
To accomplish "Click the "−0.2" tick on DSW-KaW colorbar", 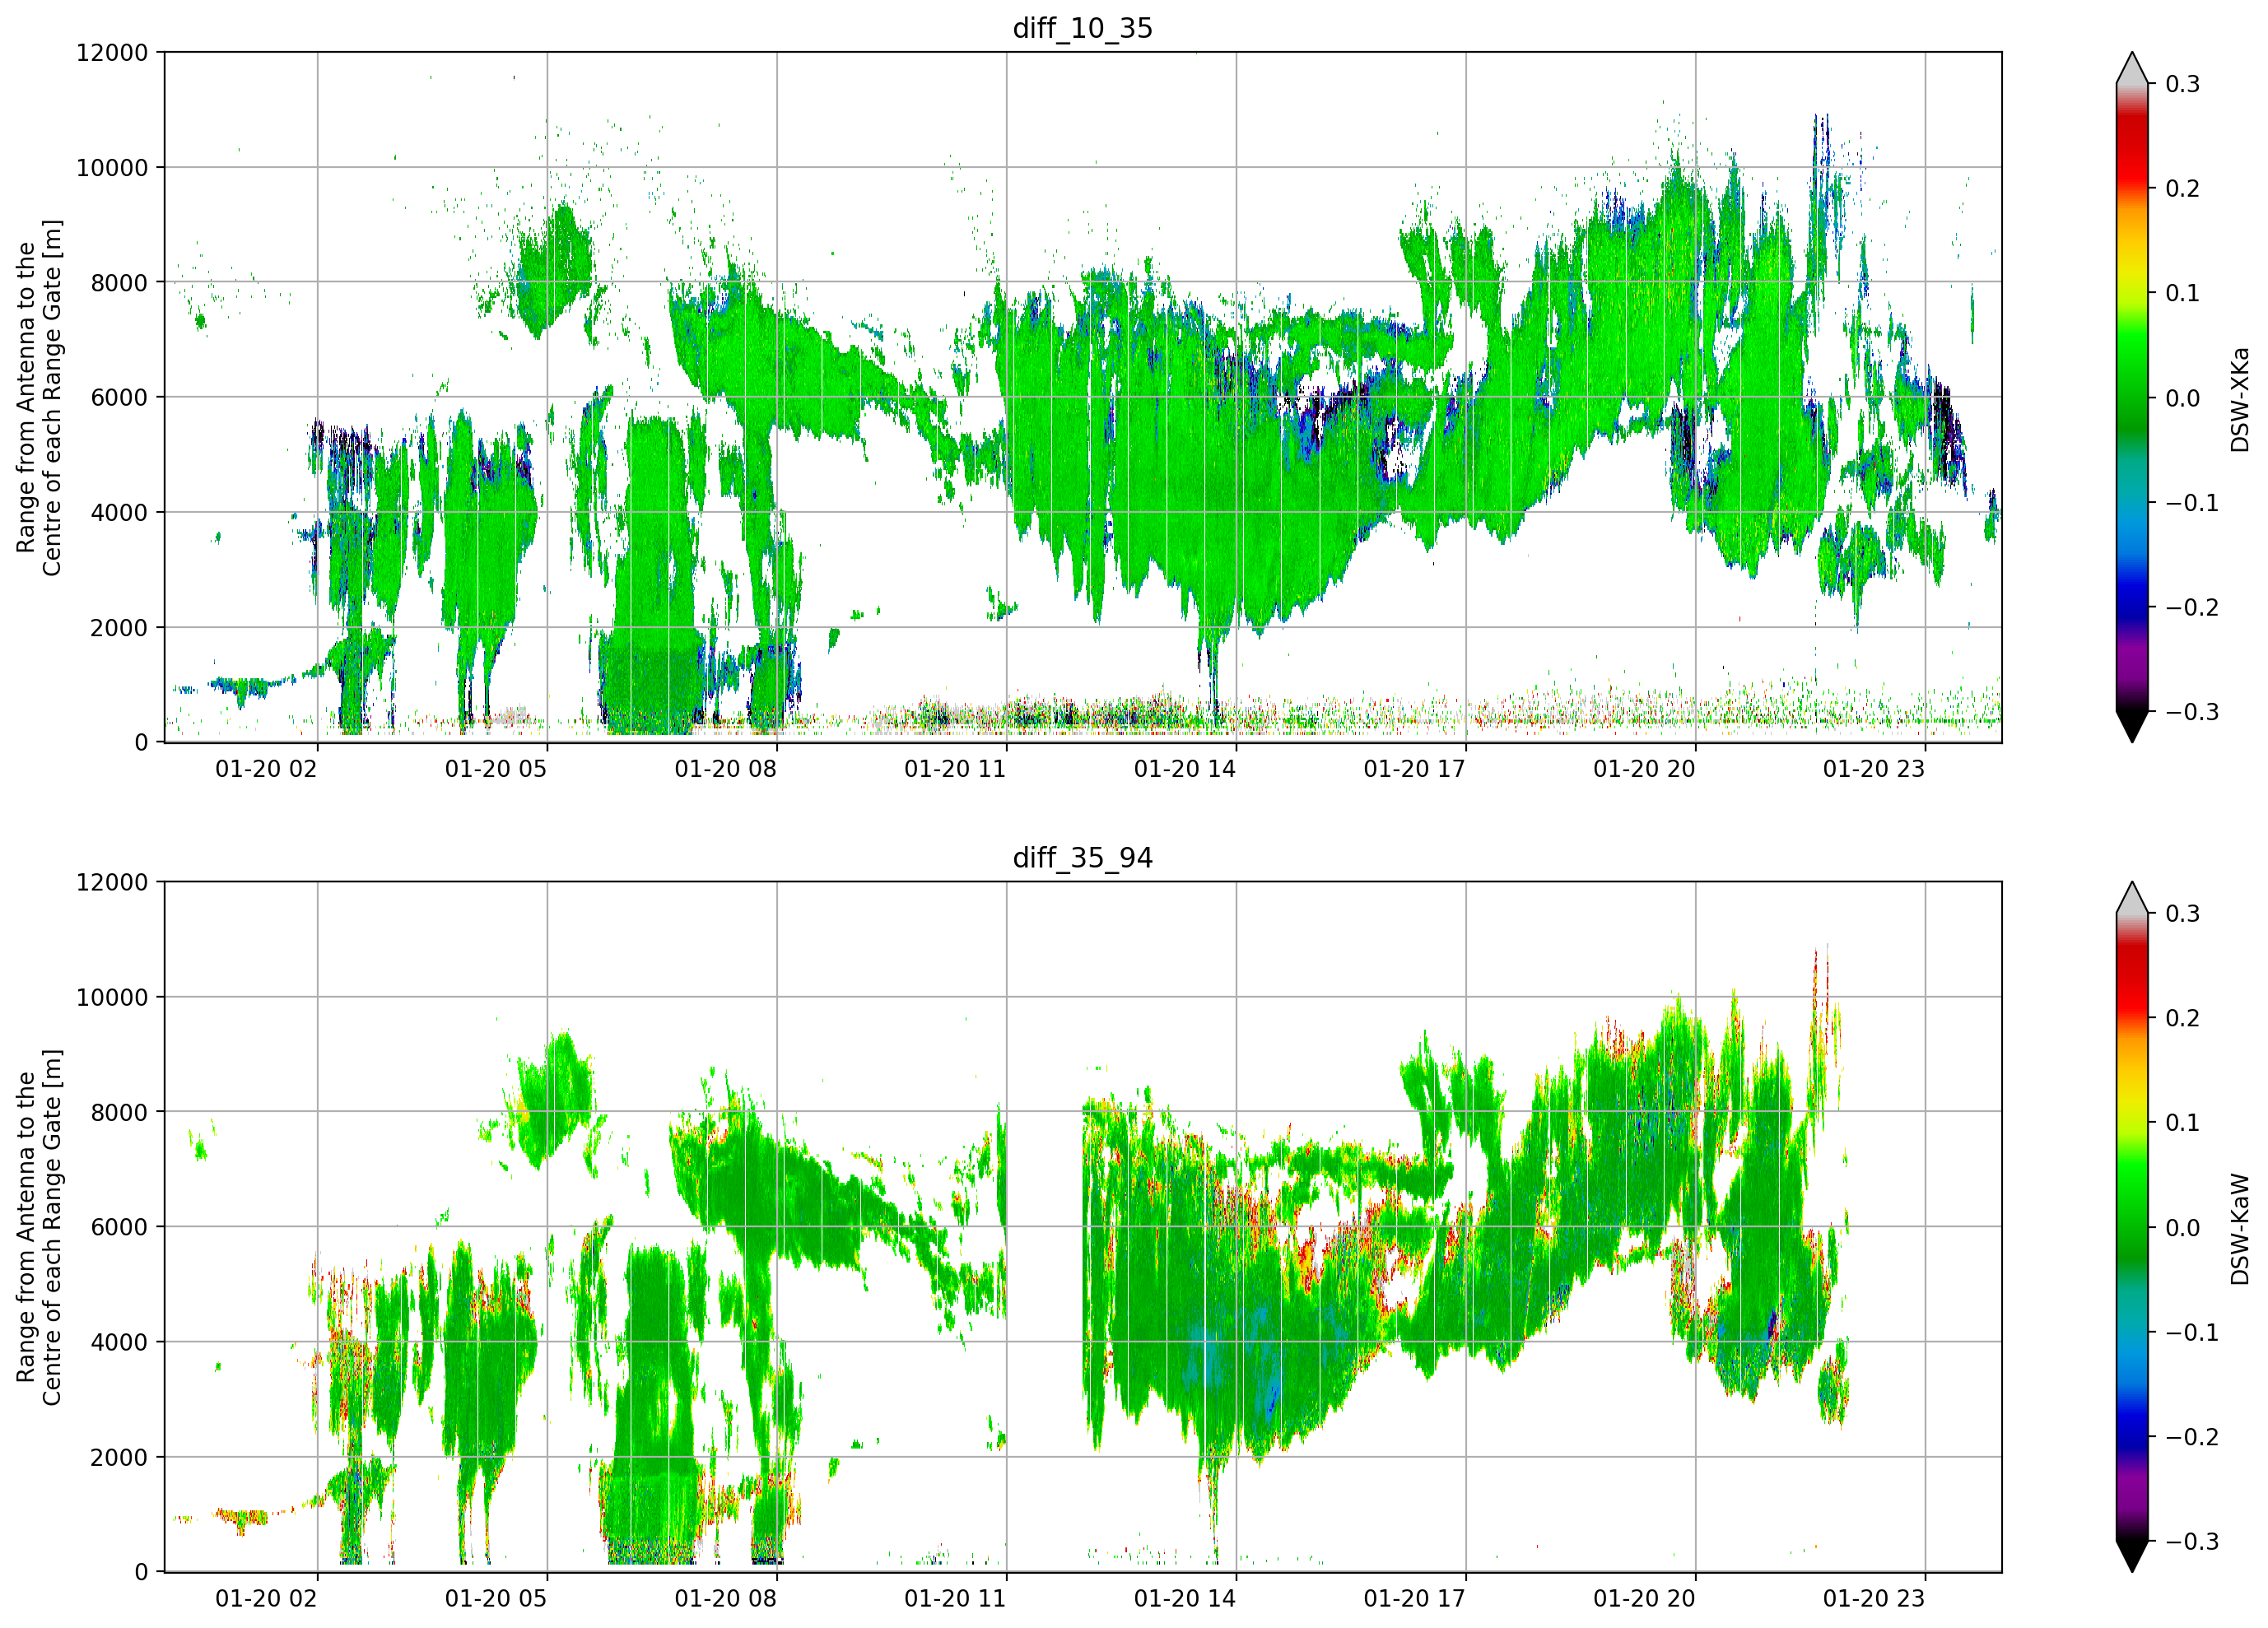I will [2192, 1438].
